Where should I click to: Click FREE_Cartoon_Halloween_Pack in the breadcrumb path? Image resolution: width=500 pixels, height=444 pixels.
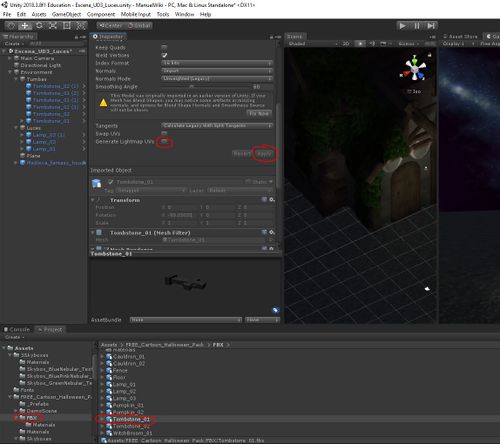click(x=165, y=345)
